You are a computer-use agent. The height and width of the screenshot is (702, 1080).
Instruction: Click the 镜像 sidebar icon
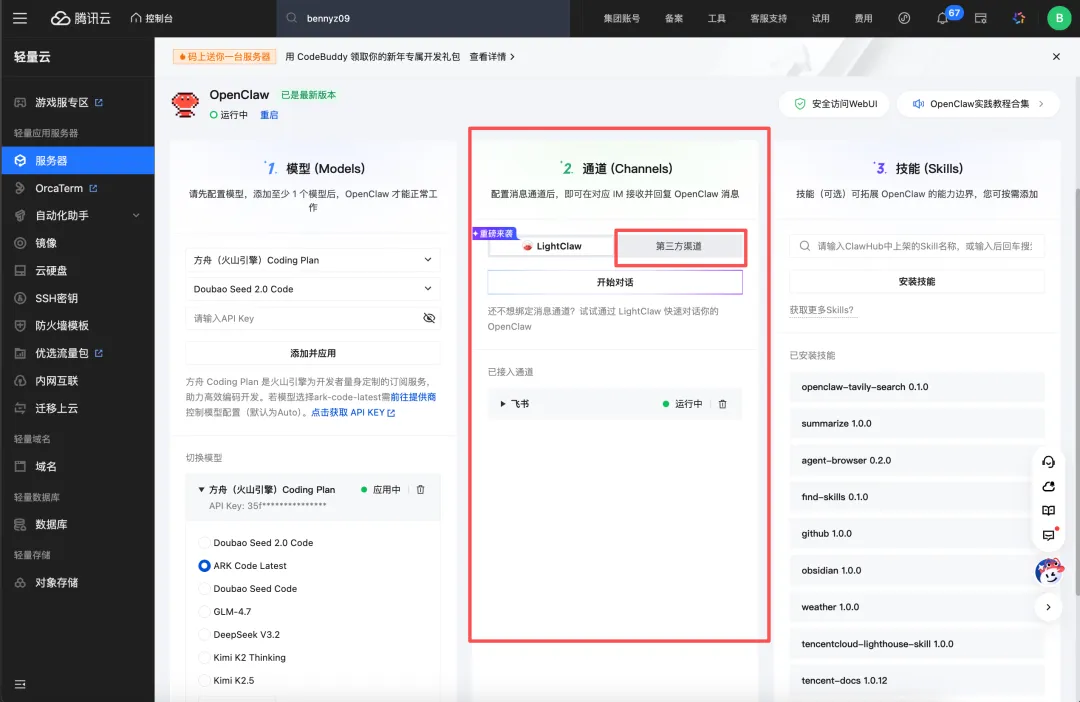[21, 243]
